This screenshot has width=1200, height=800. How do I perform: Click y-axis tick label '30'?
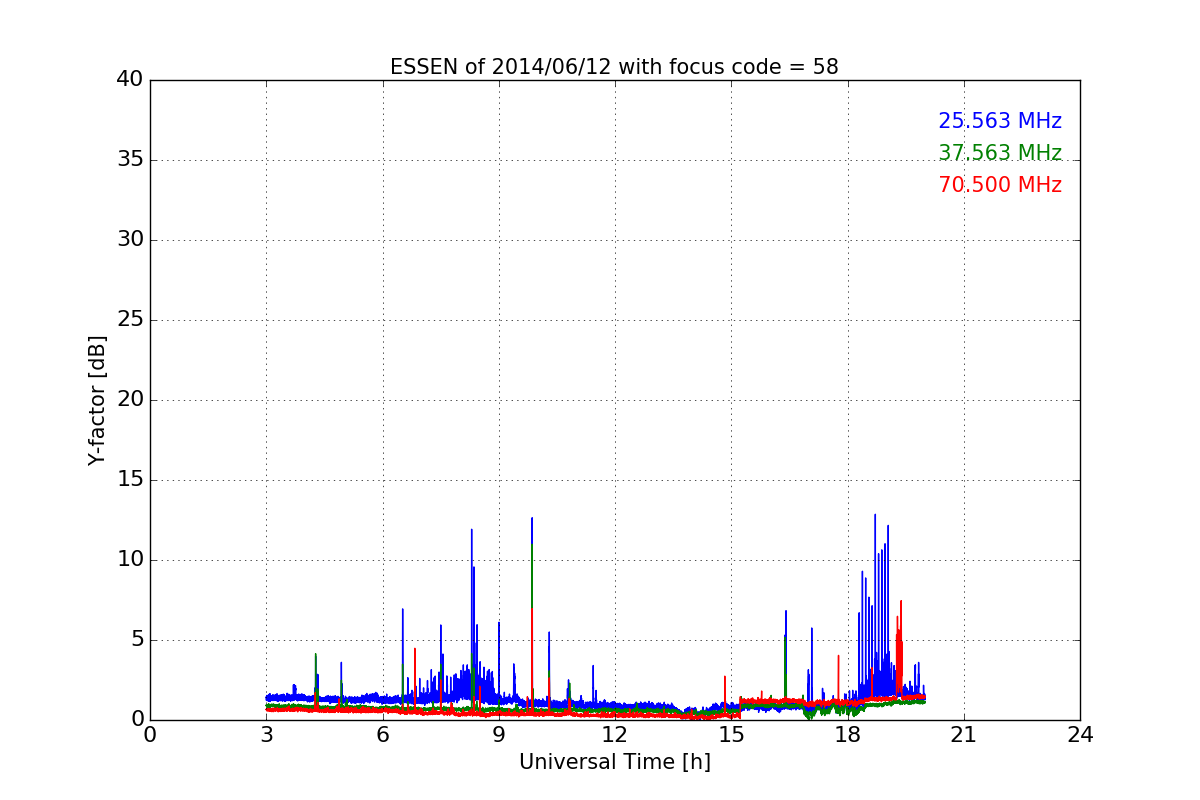coord(130,240)
